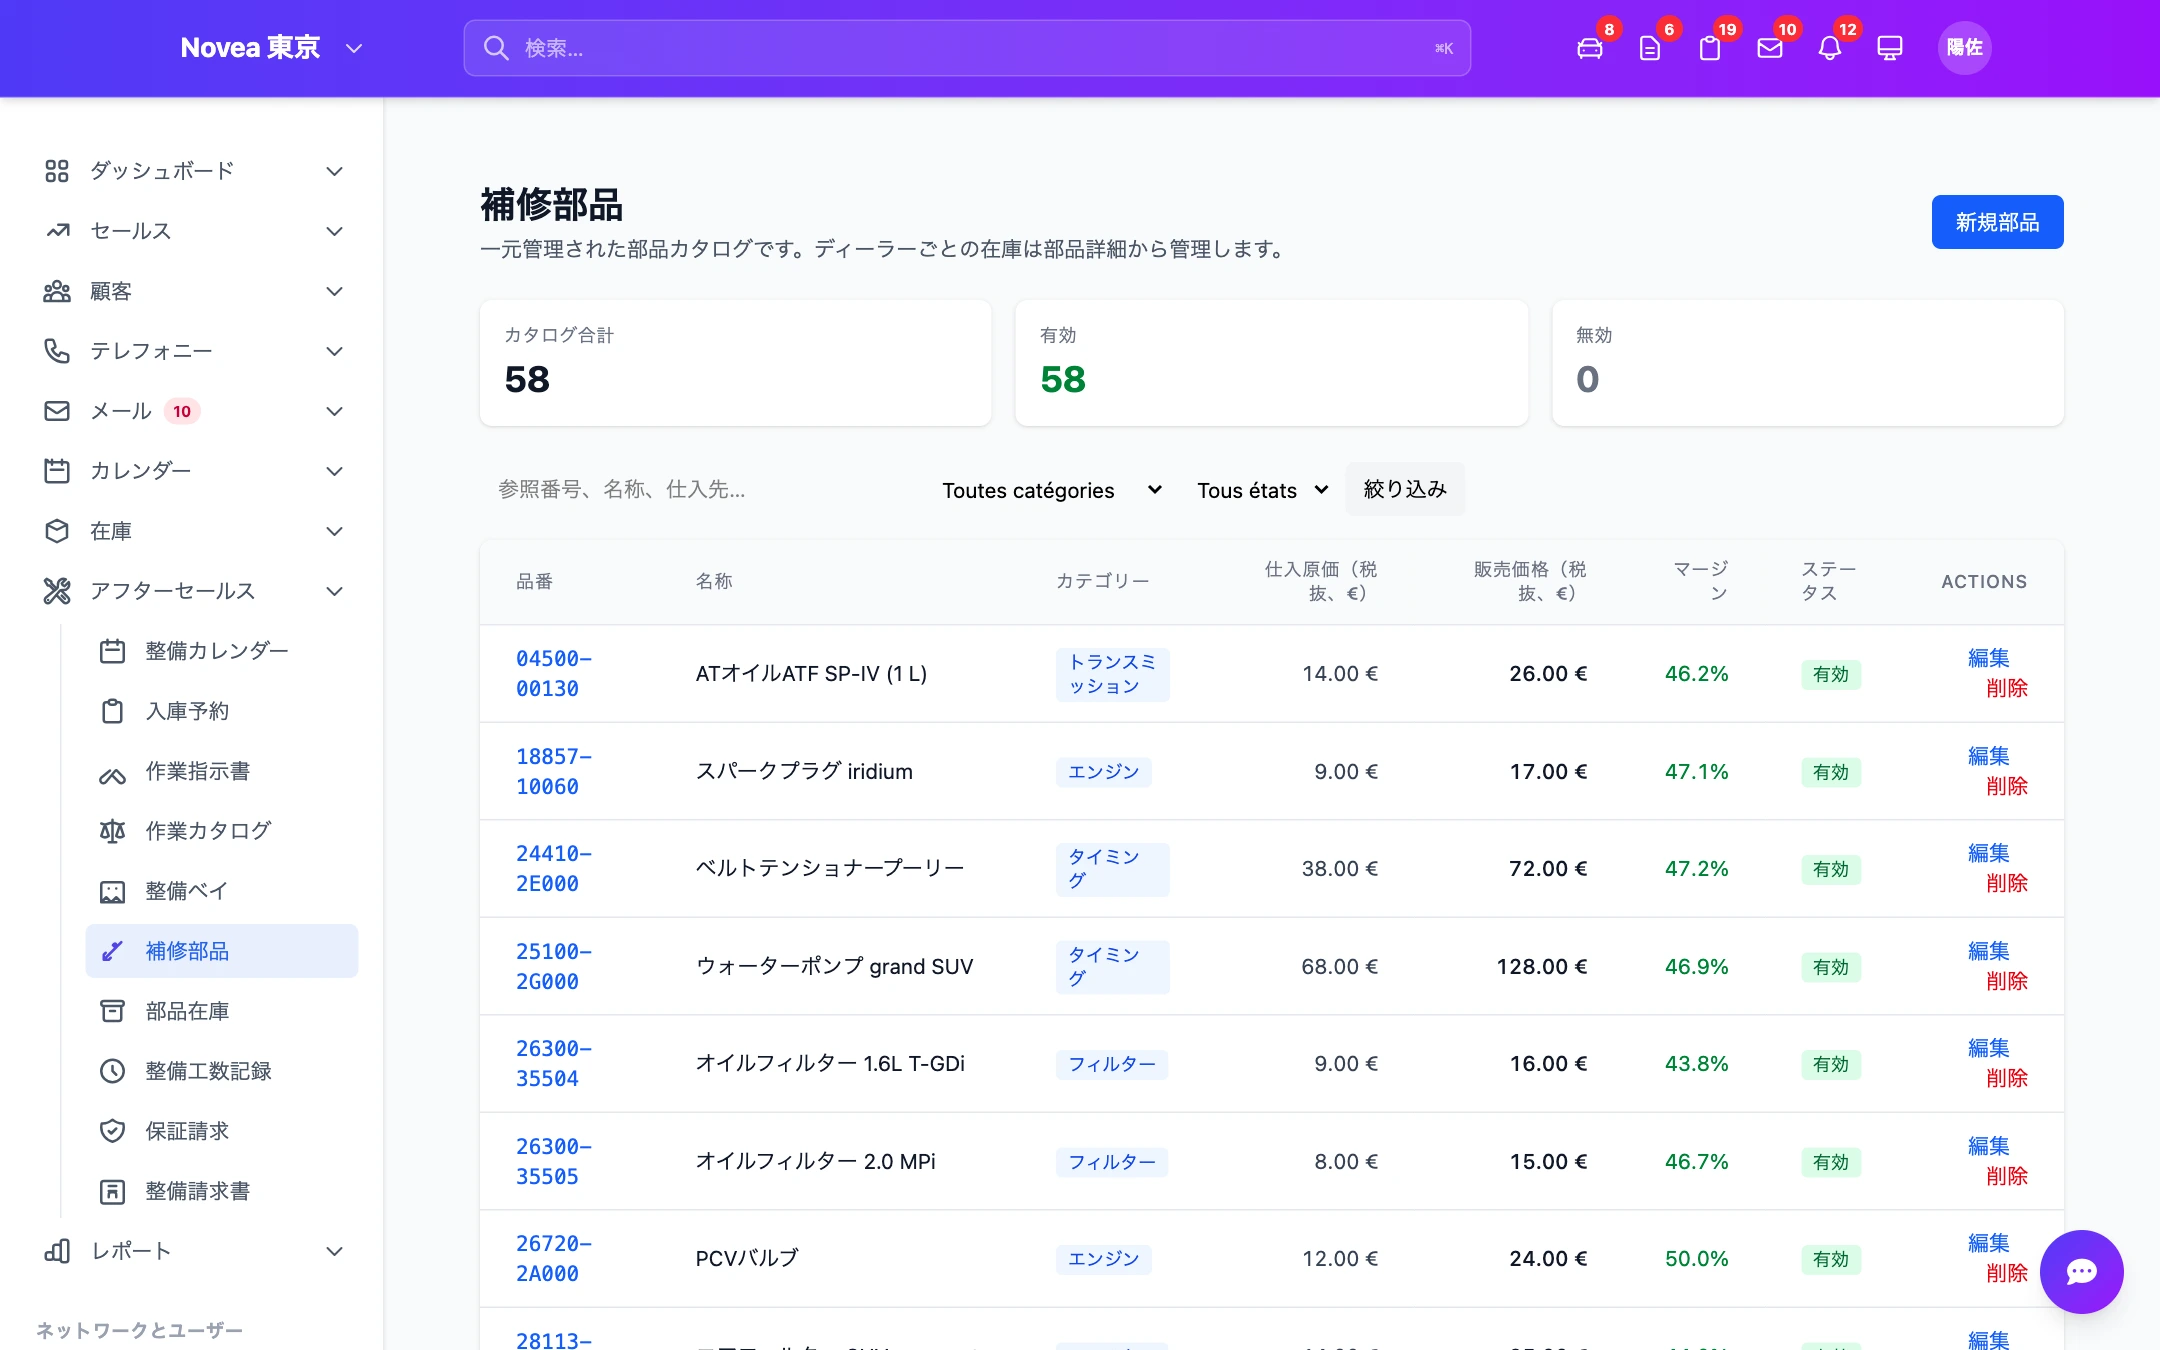The image size is (2160, 1350).
Task: Open the Toutes catégories dropdown
Action: [1052, 490]
